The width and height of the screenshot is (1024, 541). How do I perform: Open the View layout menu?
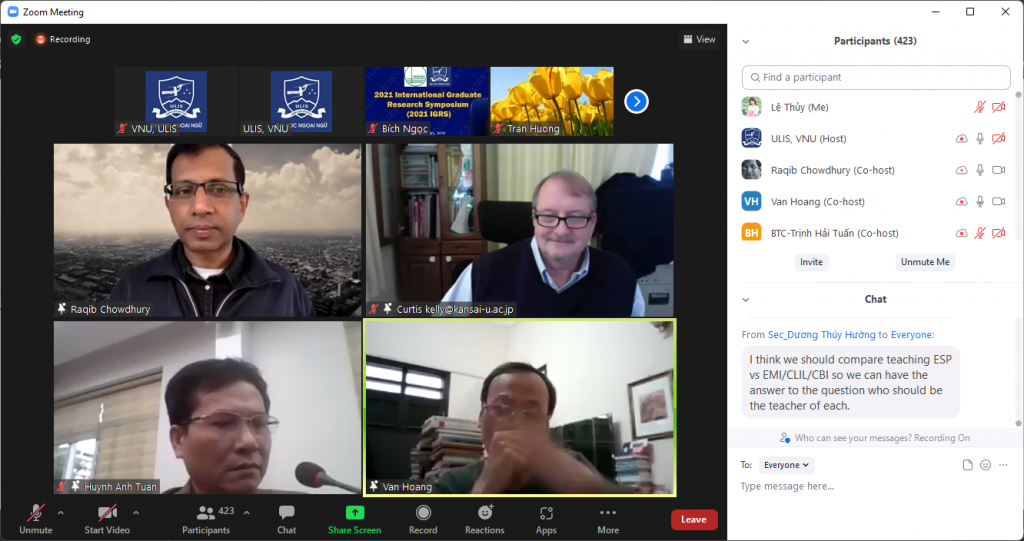tap(700, 39)
